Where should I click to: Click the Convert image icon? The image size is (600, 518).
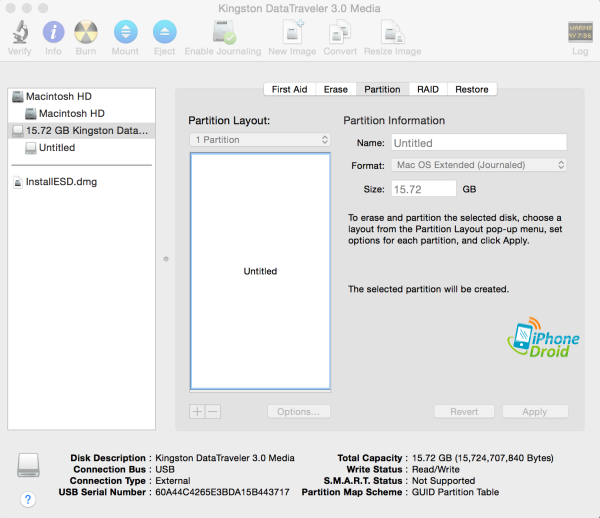coord(340,32)
